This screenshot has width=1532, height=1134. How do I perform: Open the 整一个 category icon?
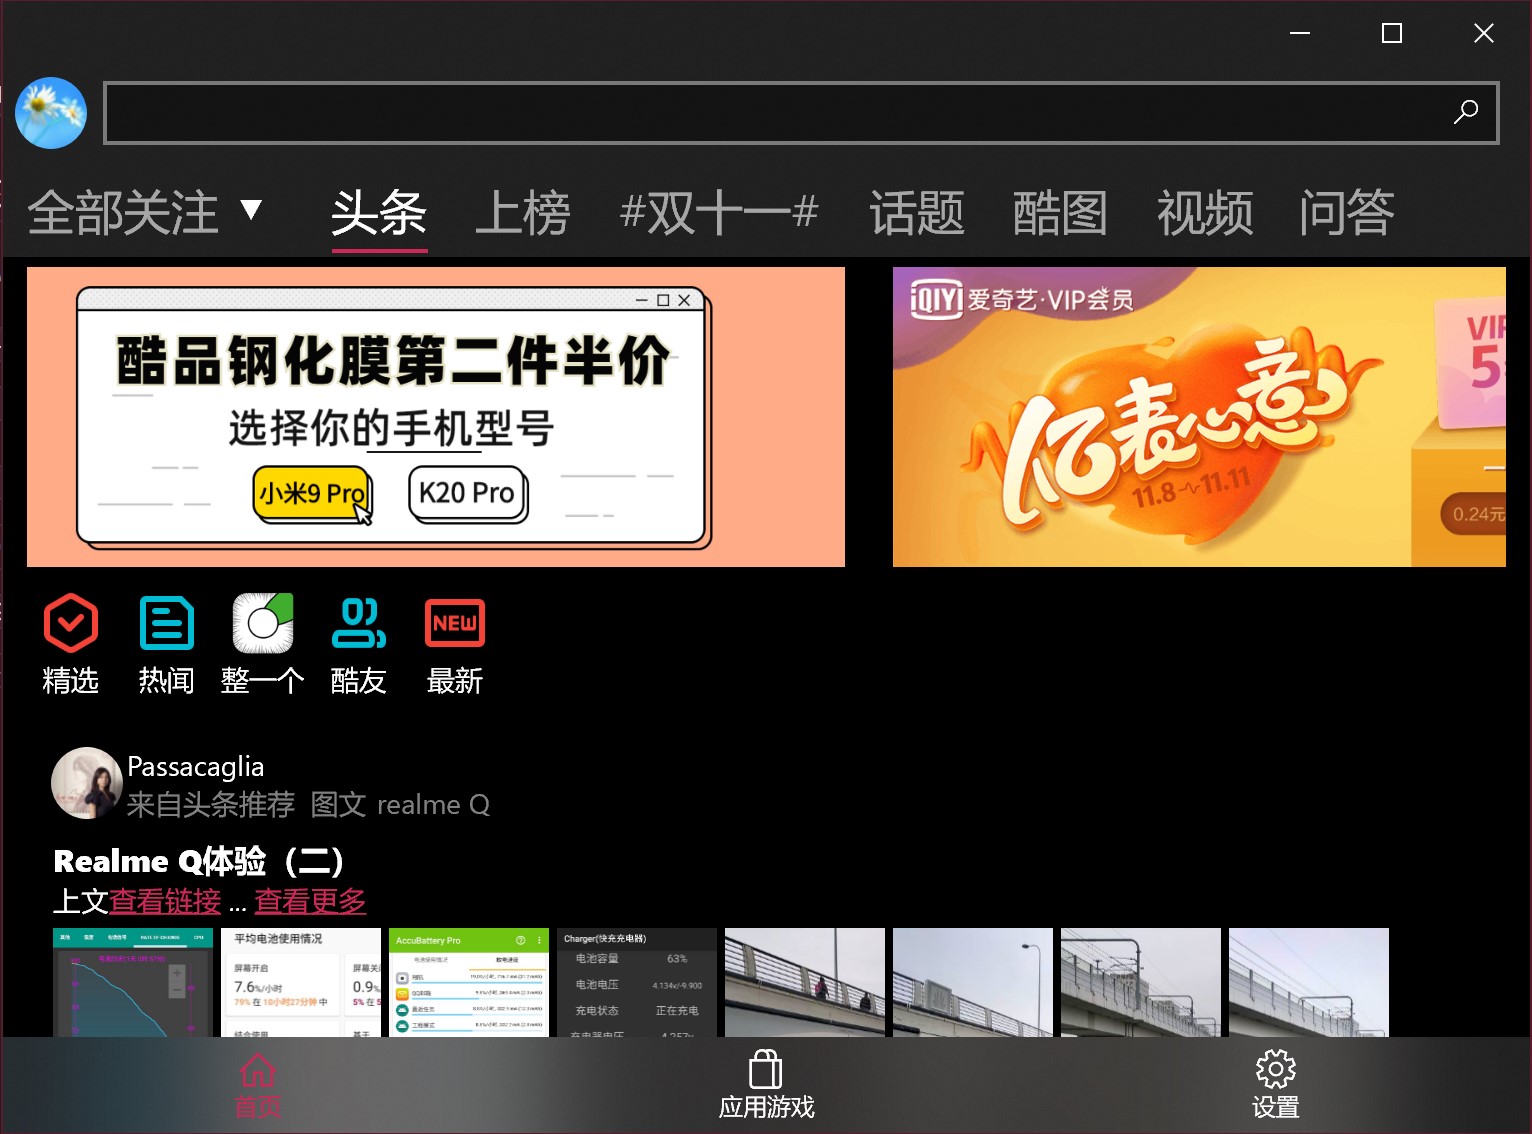[x=263, y=645]
